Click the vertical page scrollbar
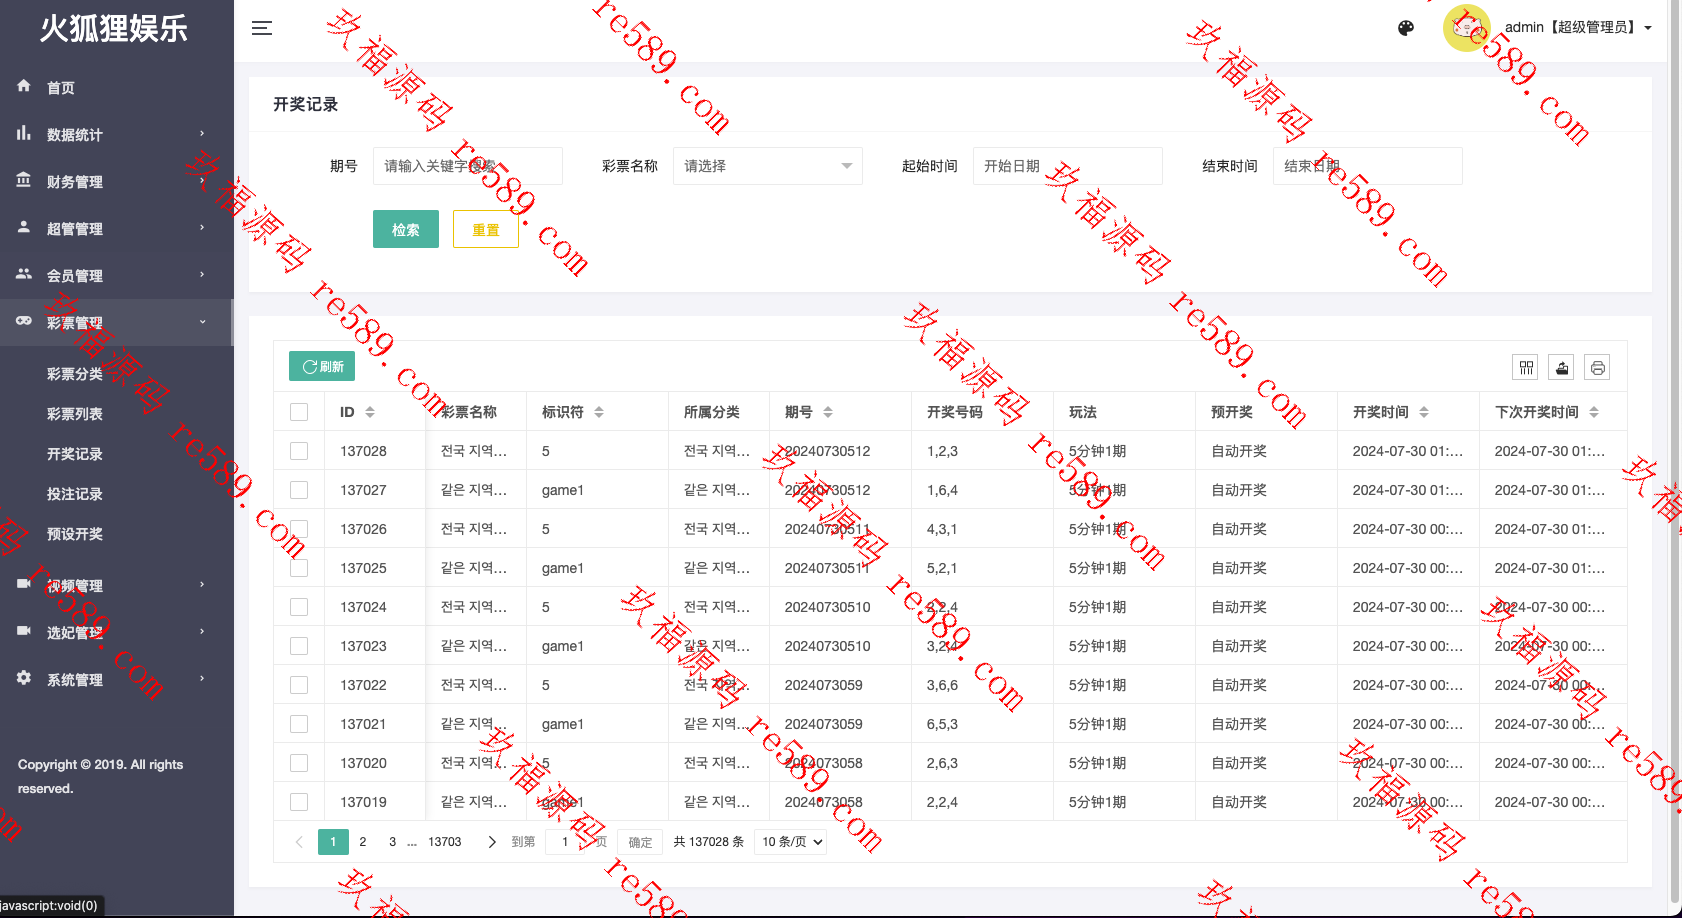Screen dimensions: 1682x918 point(1676,450)
